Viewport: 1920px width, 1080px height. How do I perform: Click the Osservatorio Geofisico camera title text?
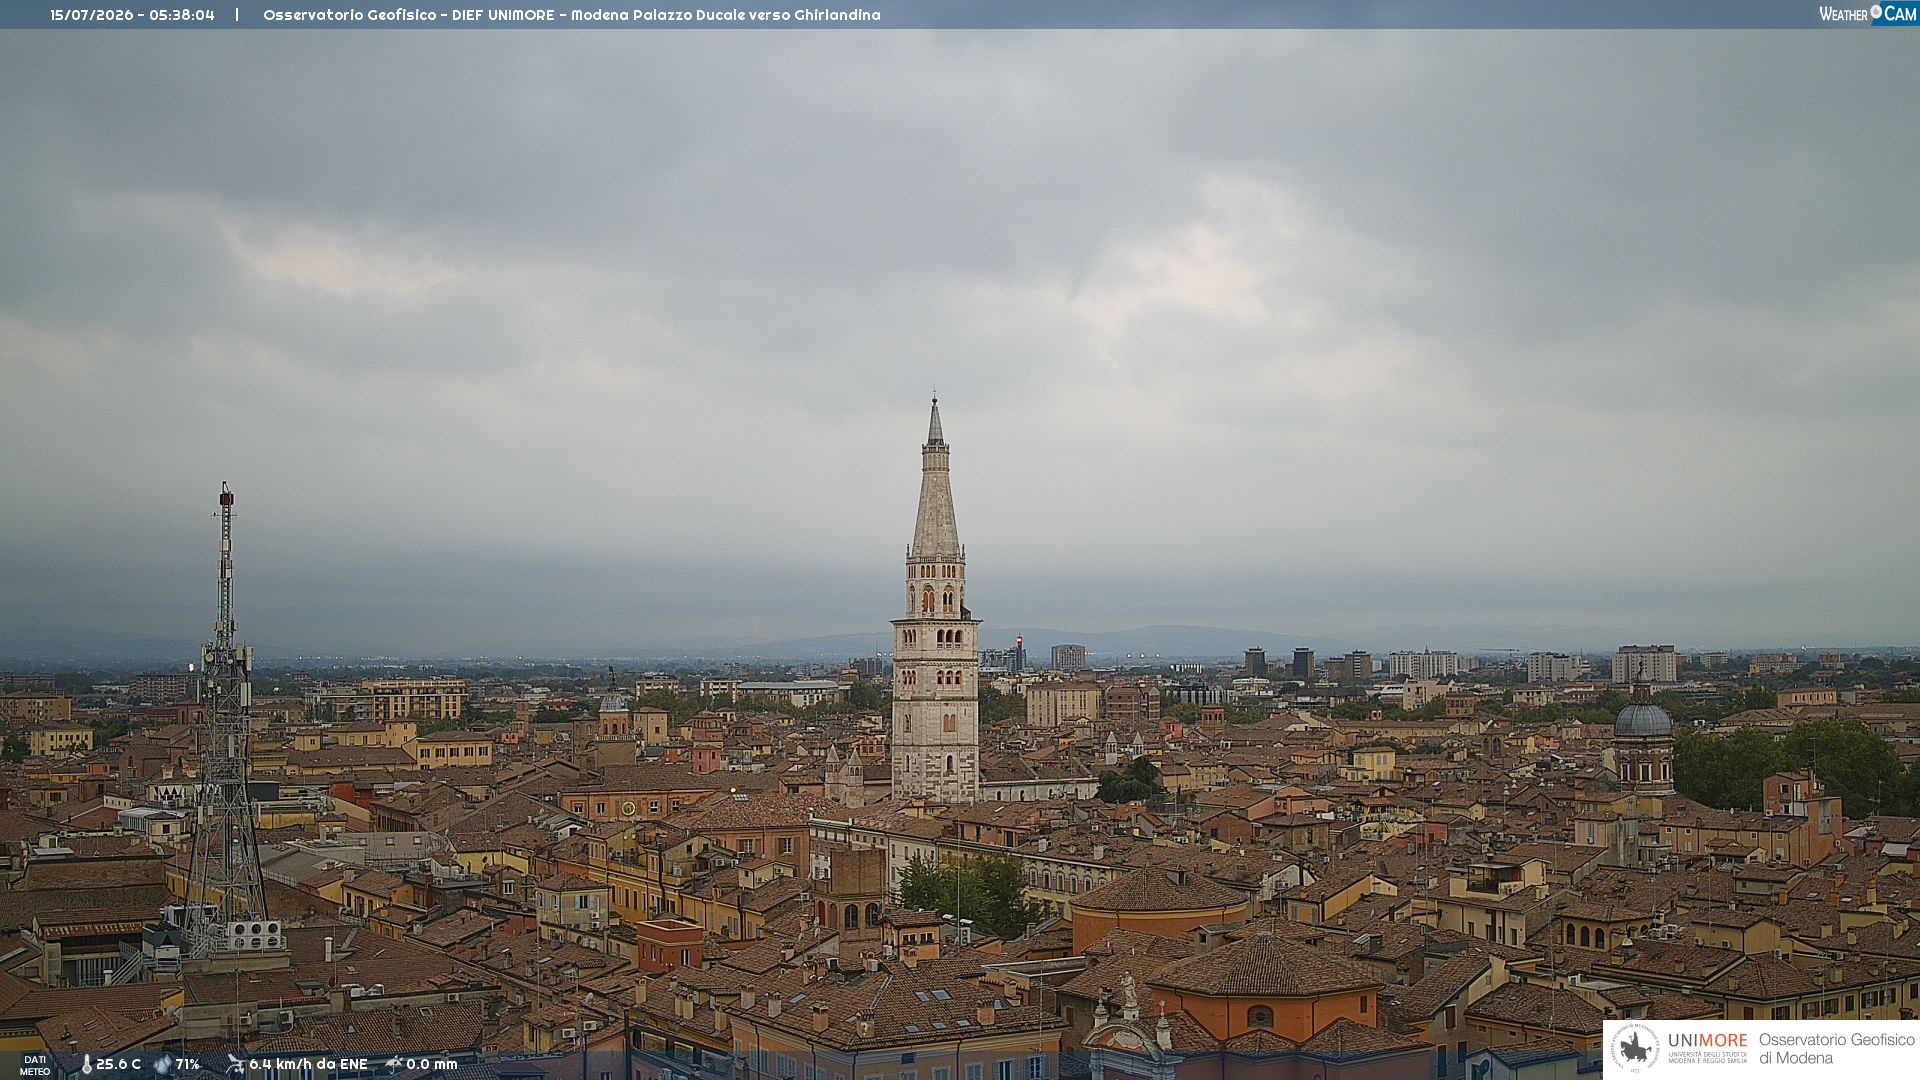[572, 15]
